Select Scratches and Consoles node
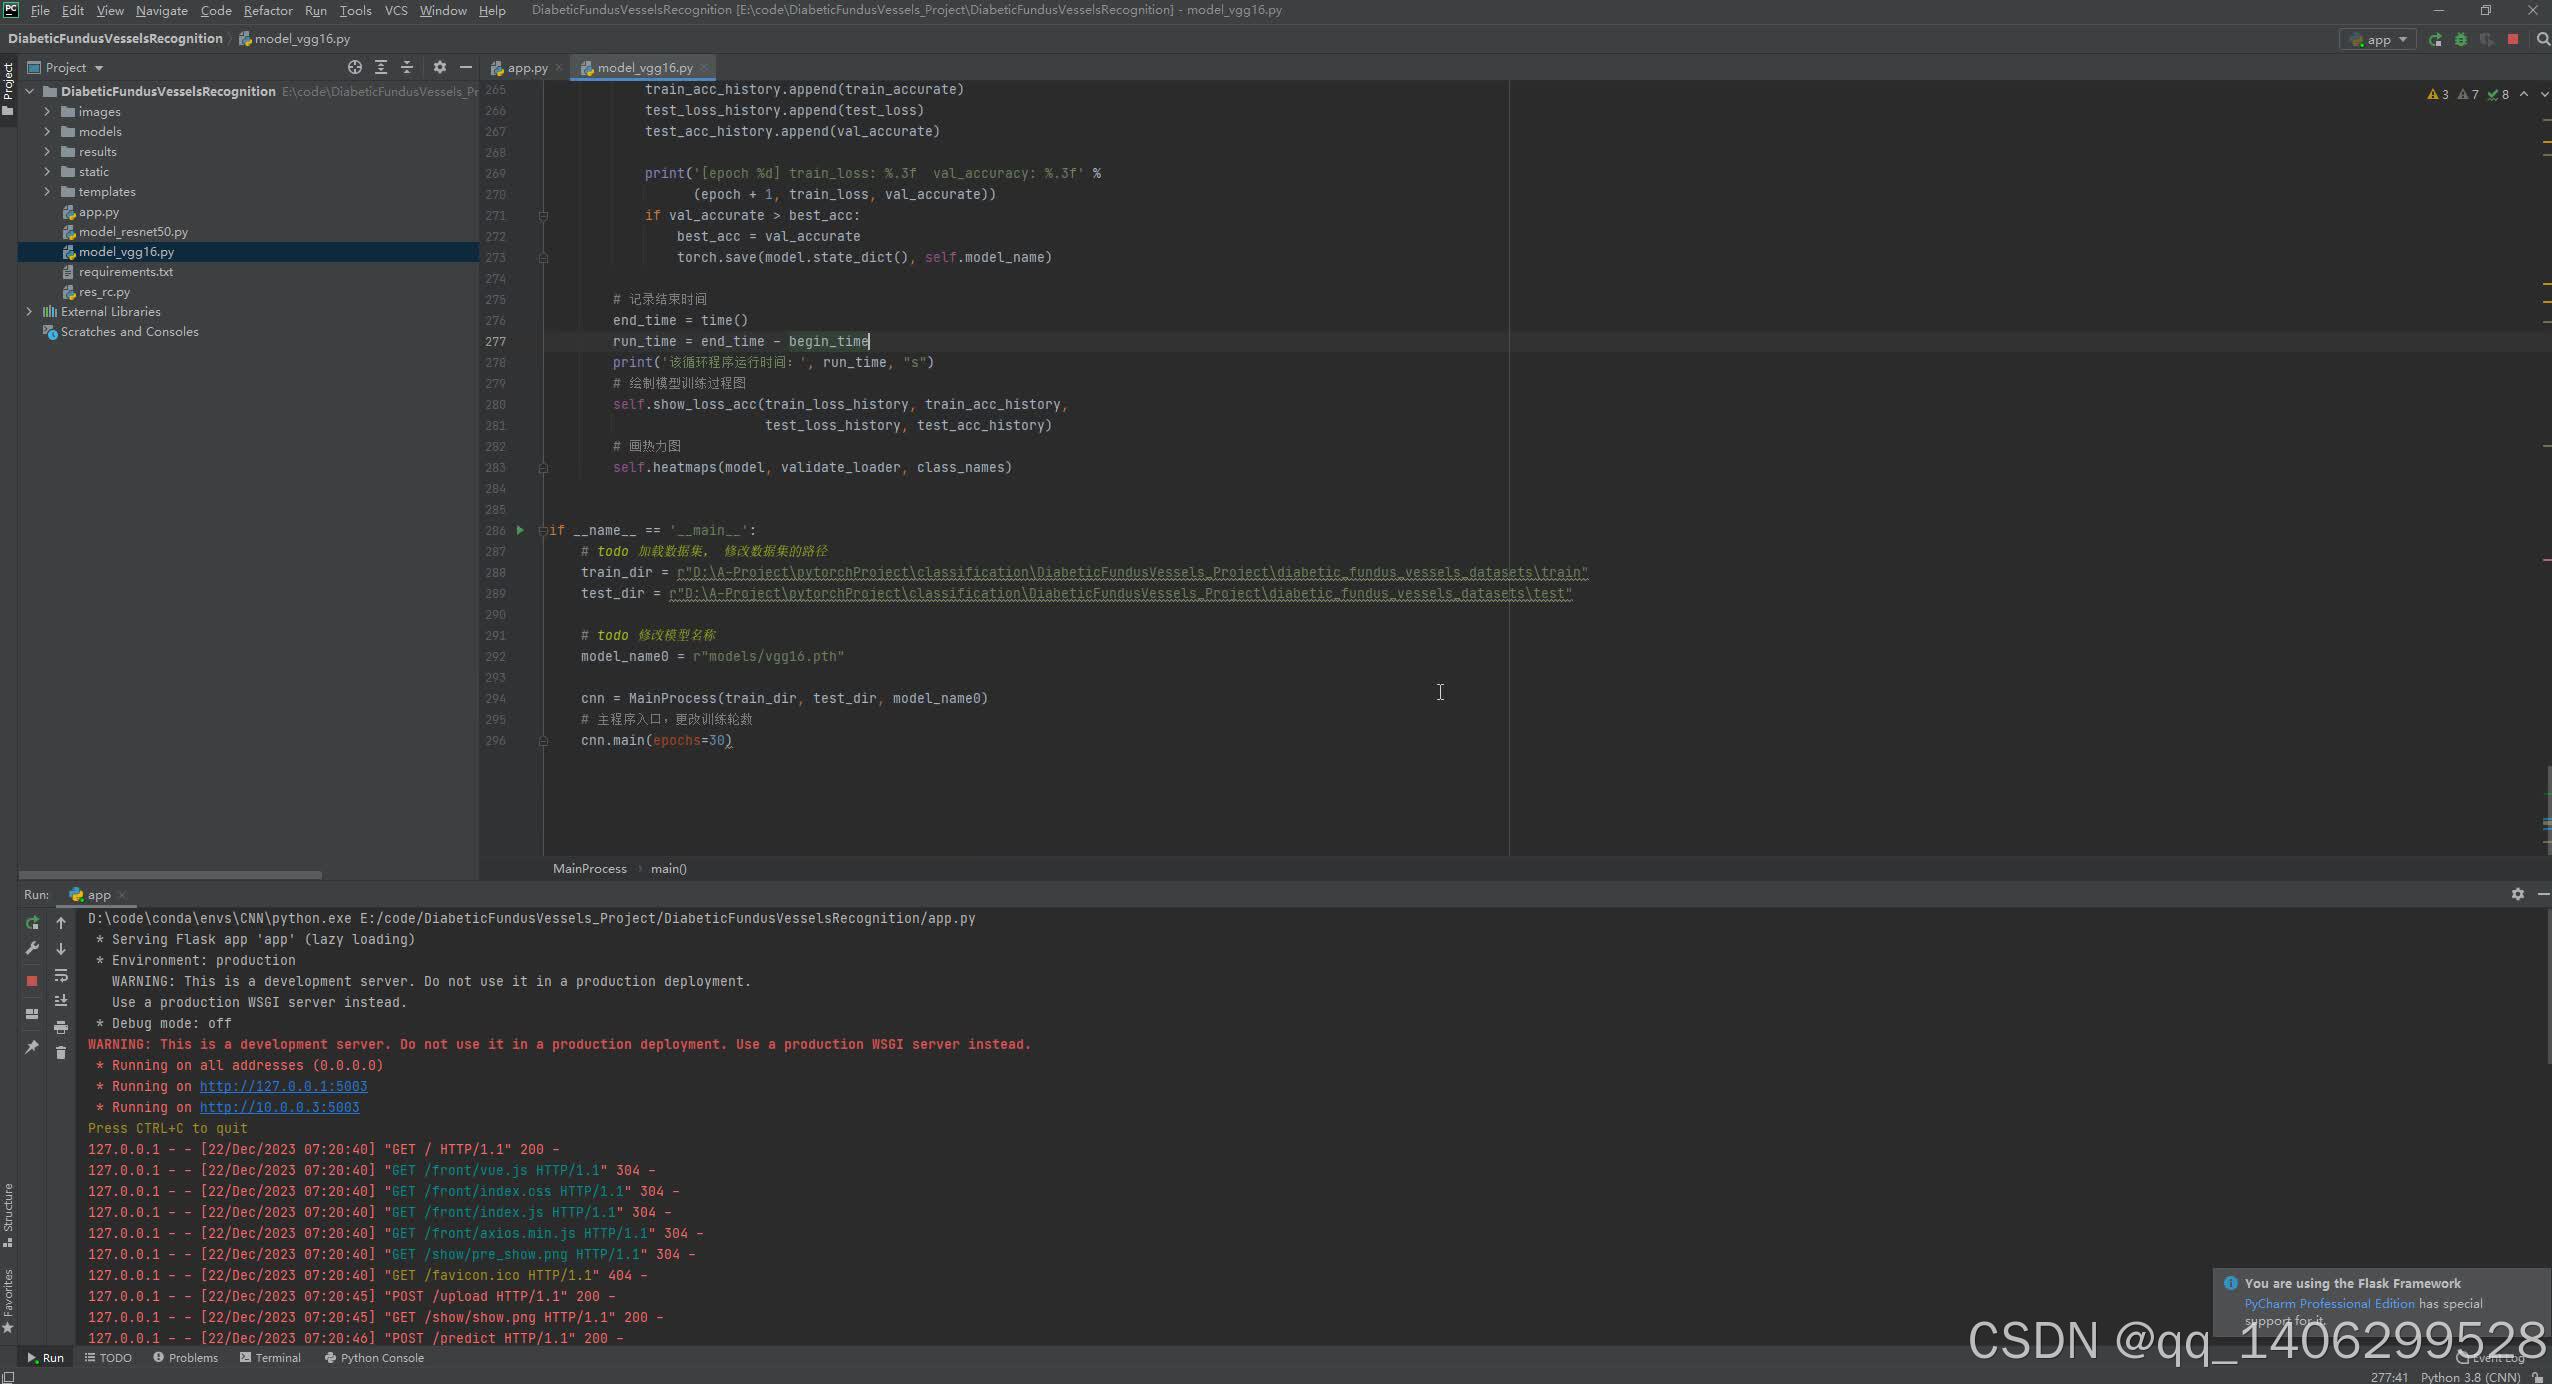The width and height of the screenshot is (2552, 1384). [x=129, y=332]
